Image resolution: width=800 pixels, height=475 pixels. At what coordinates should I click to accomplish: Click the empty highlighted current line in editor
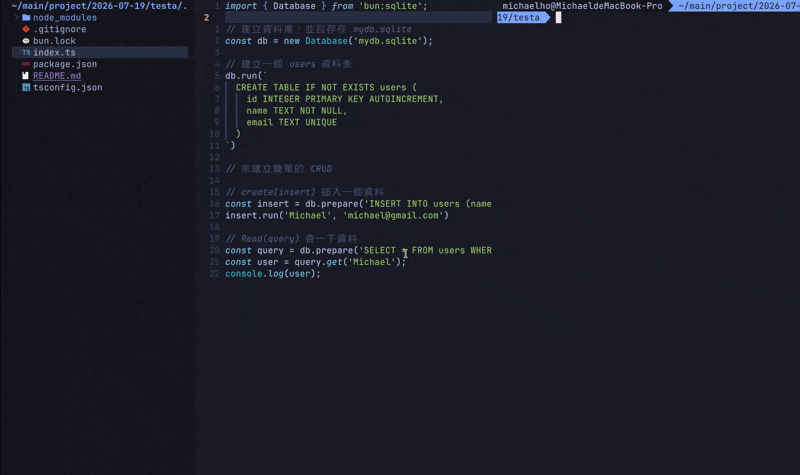tap(358, 18)
